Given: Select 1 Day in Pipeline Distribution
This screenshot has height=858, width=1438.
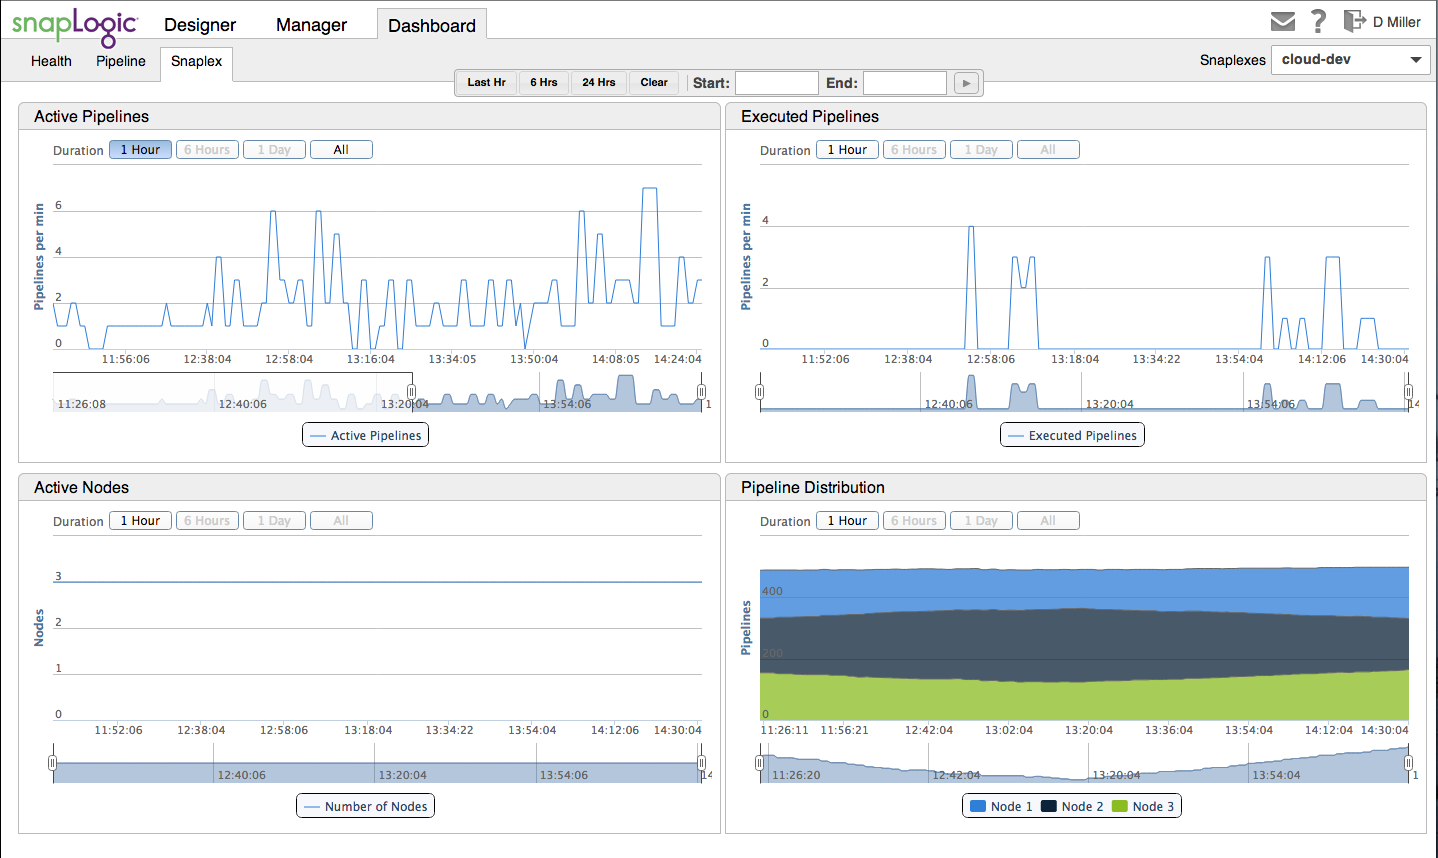Looking at the screenshot, I should tap(981, 521).
